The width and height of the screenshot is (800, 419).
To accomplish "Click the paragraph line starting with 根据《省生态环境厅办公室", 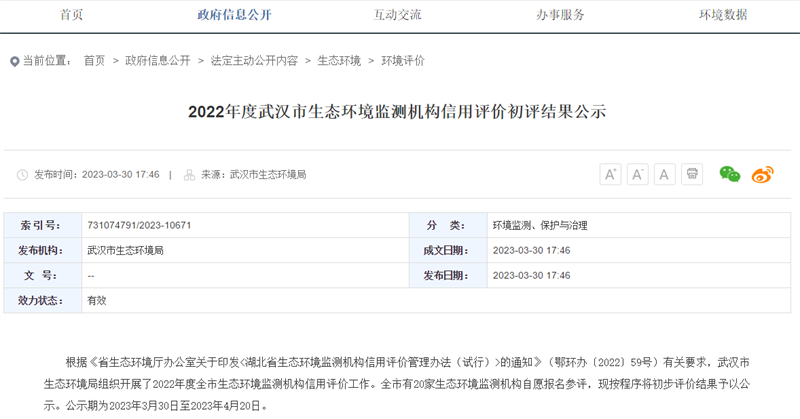I will 408,362.
